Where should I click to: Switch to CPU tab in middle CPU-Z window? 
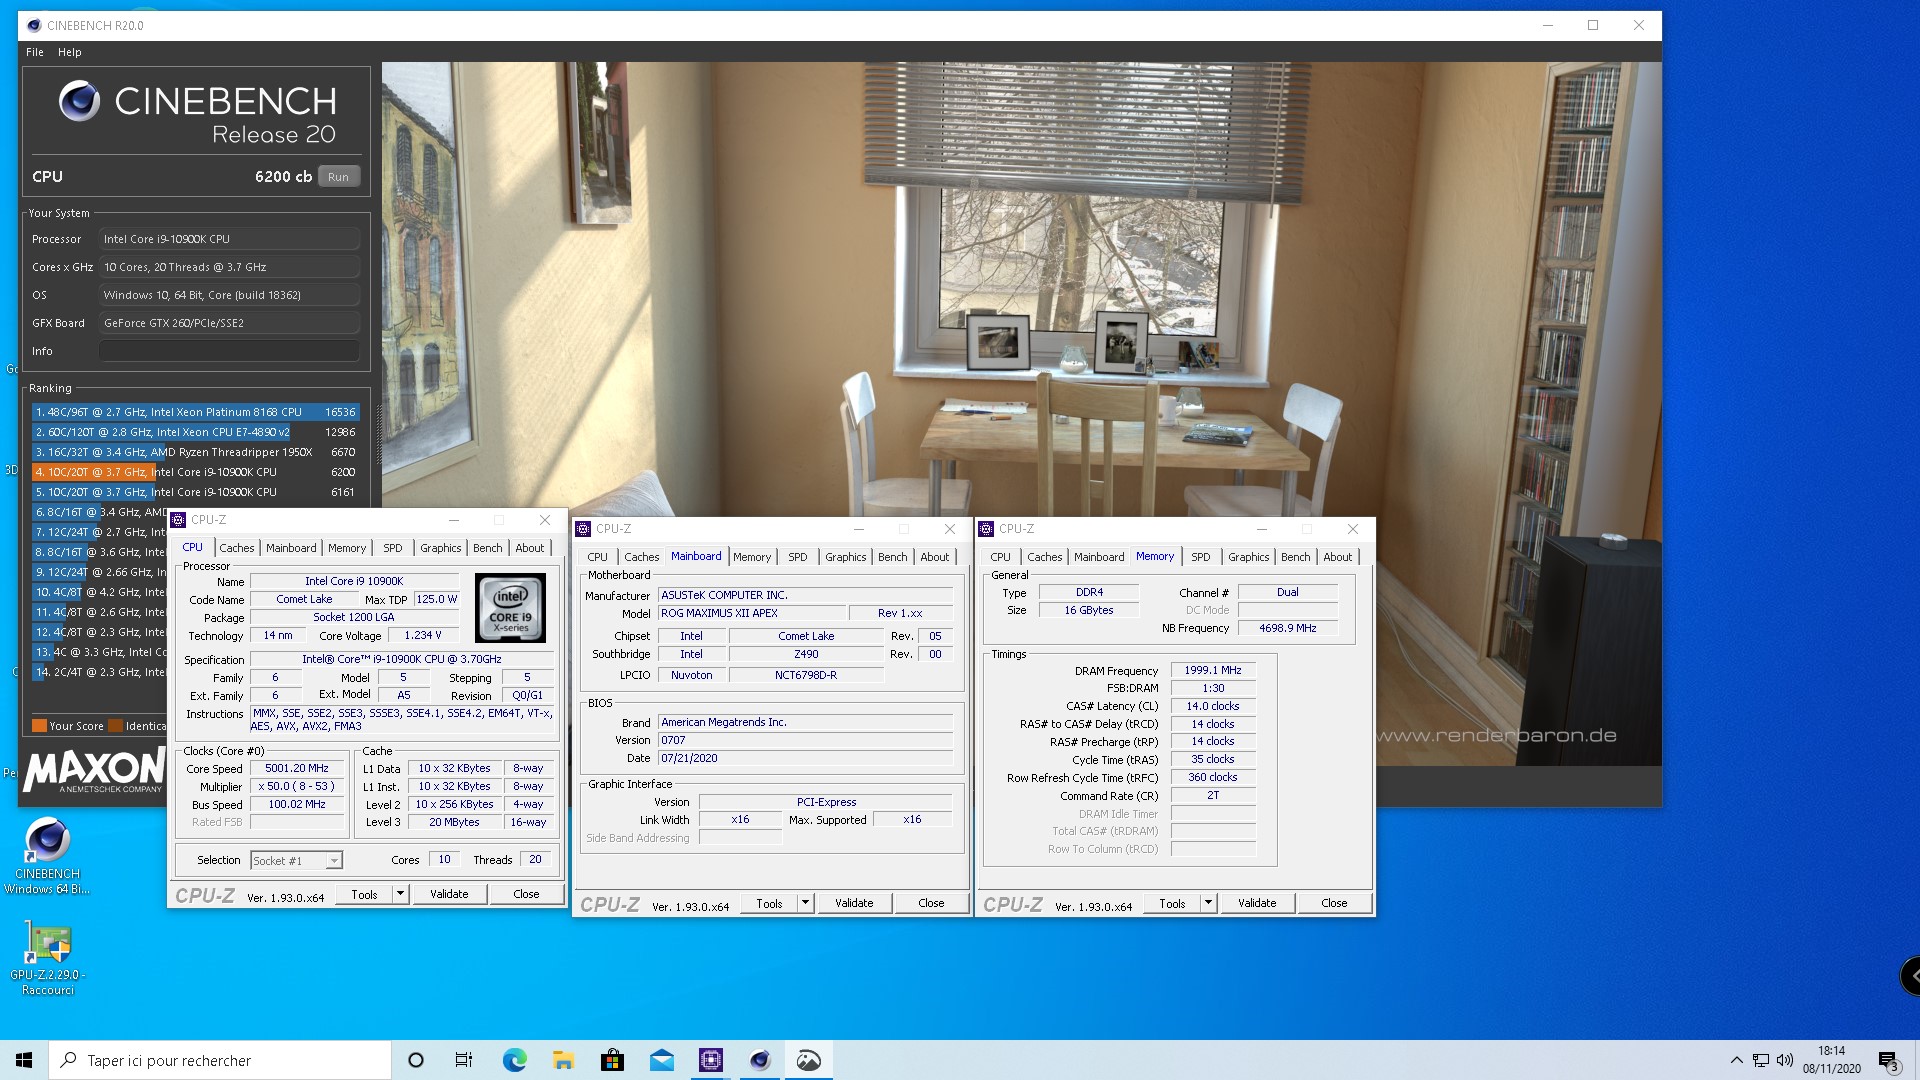point(597,557)
